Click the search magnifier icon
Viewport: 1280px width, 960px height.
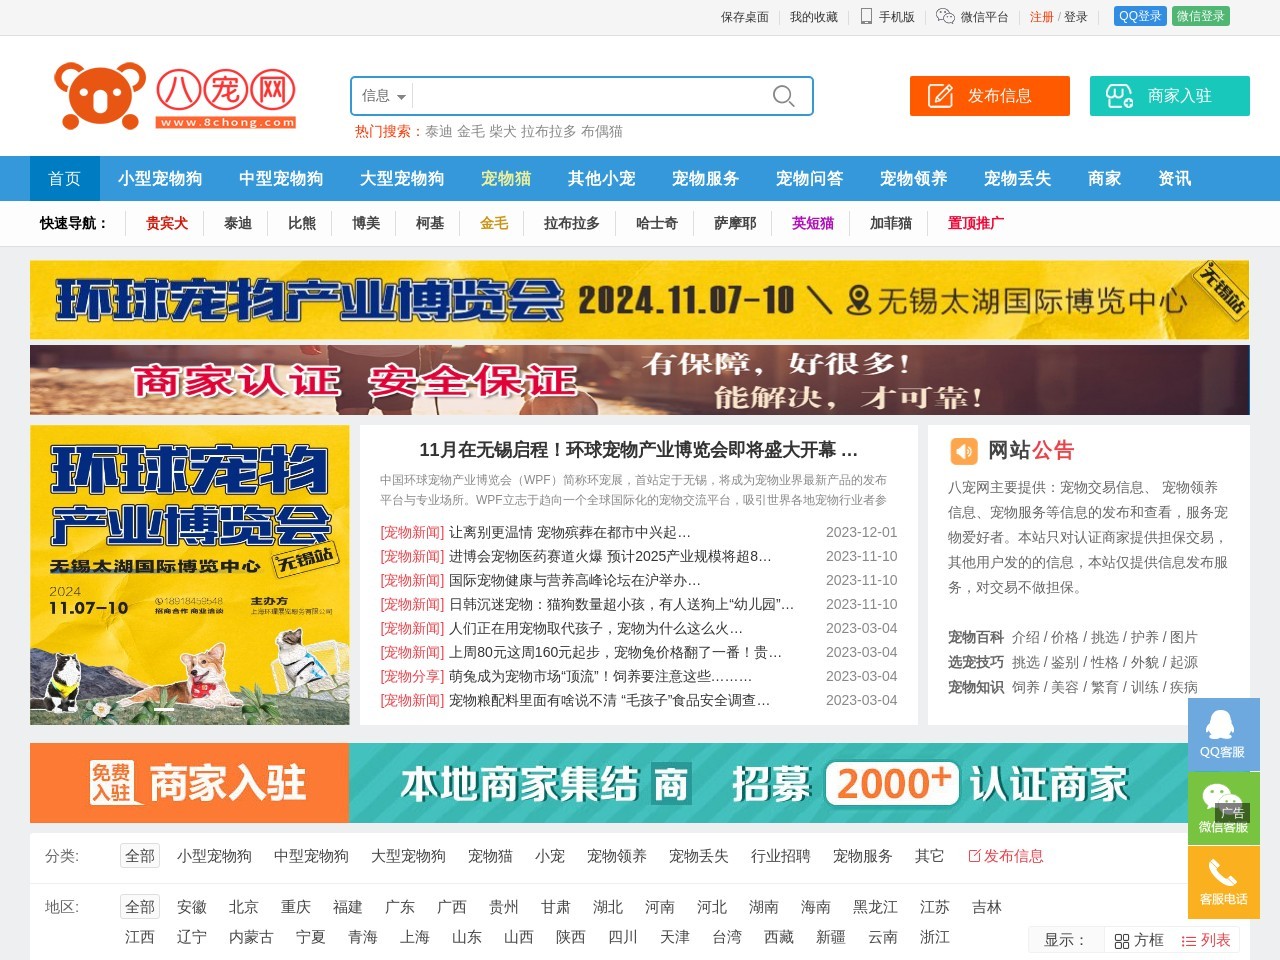[x=783, y=96]
